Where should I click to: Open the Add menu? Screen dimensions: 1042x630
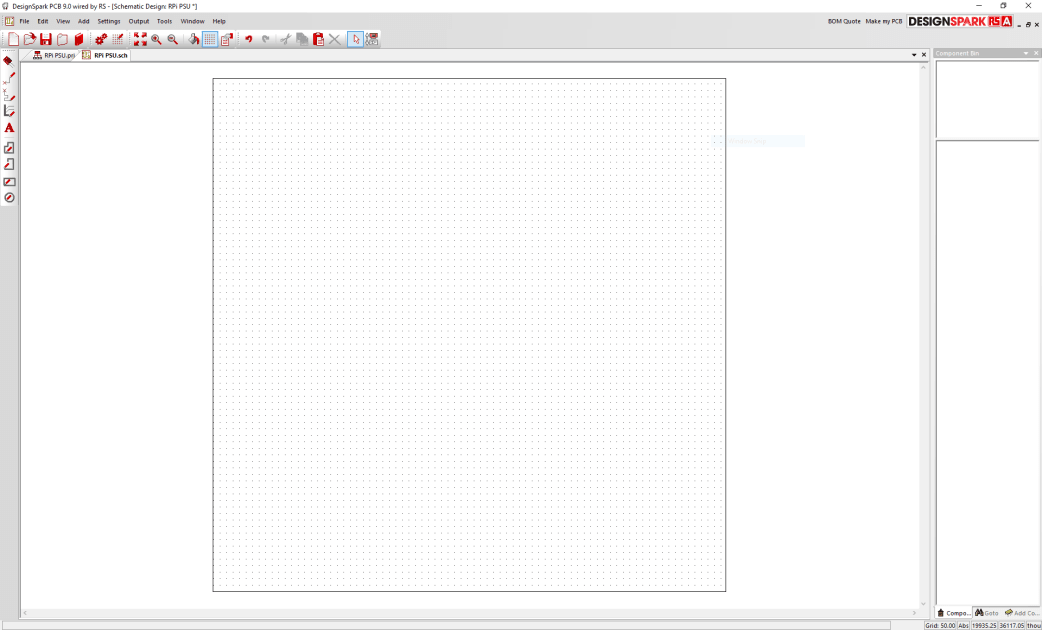tap(83, 21)
